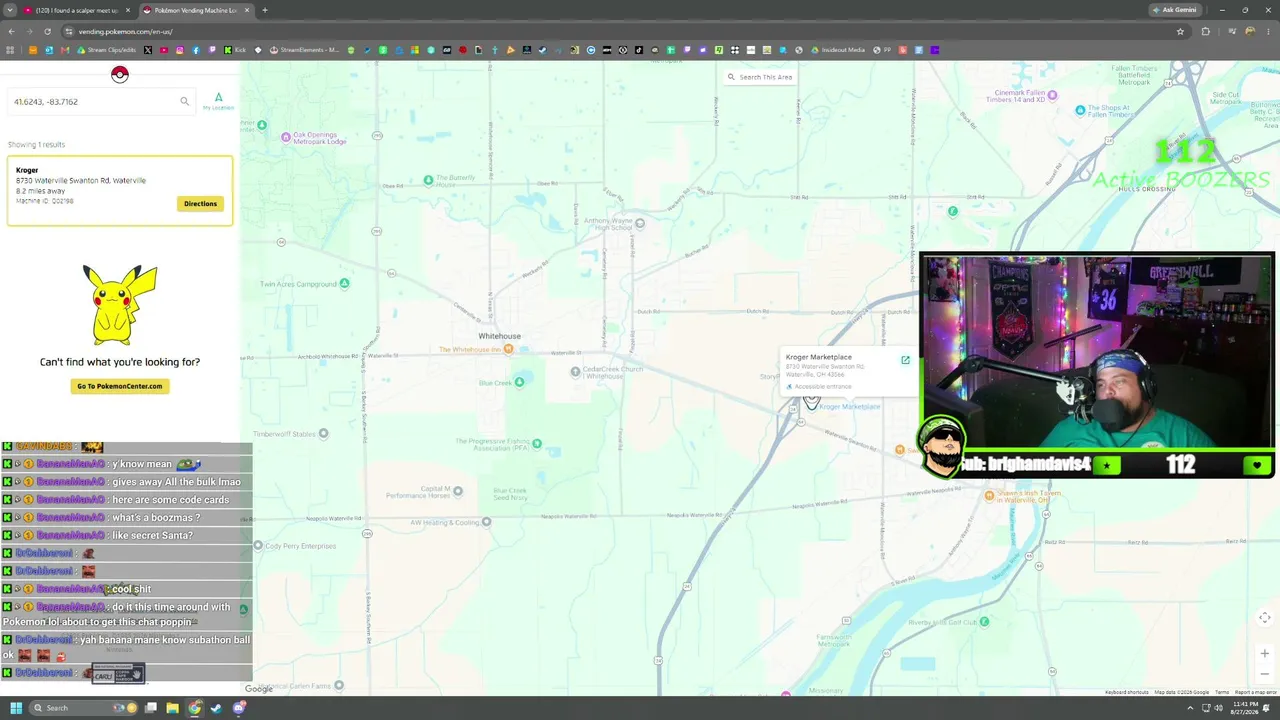Viewport: 1280px width, 720px height.
Task: Zoom out on the map
Action: click(1265, 673)
